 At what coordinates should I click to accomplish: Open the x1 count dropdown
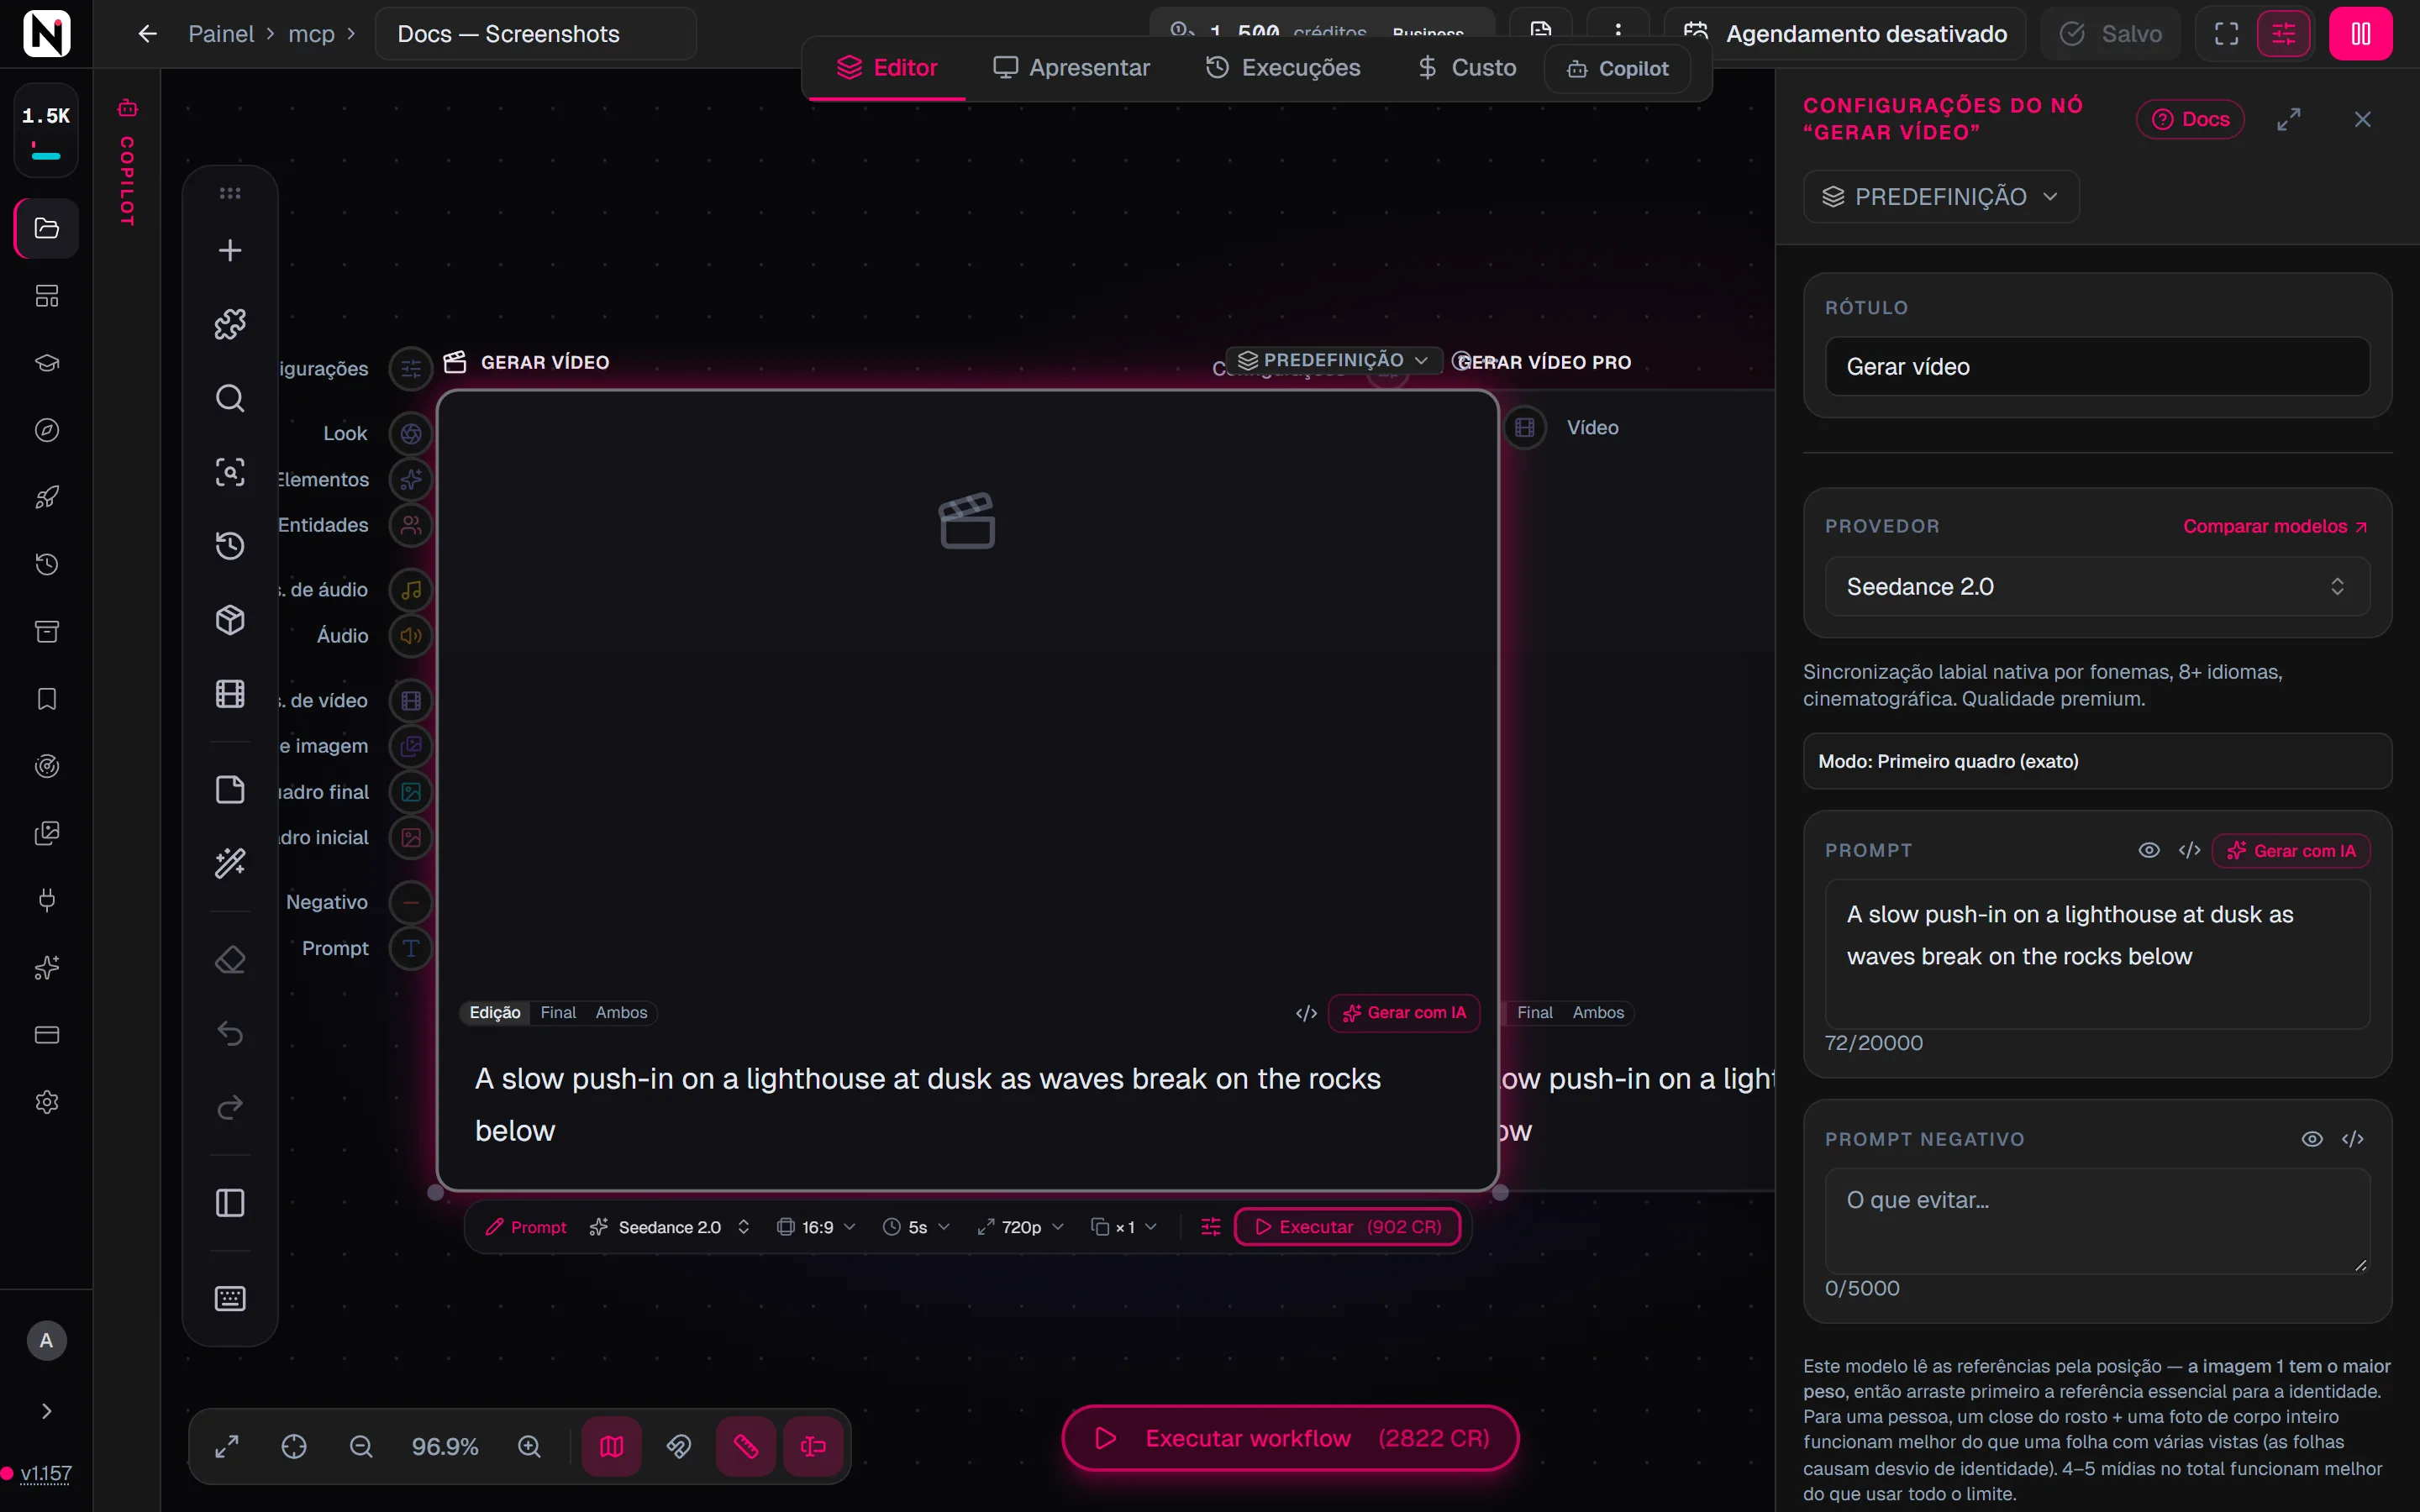pos(1125,1227)
